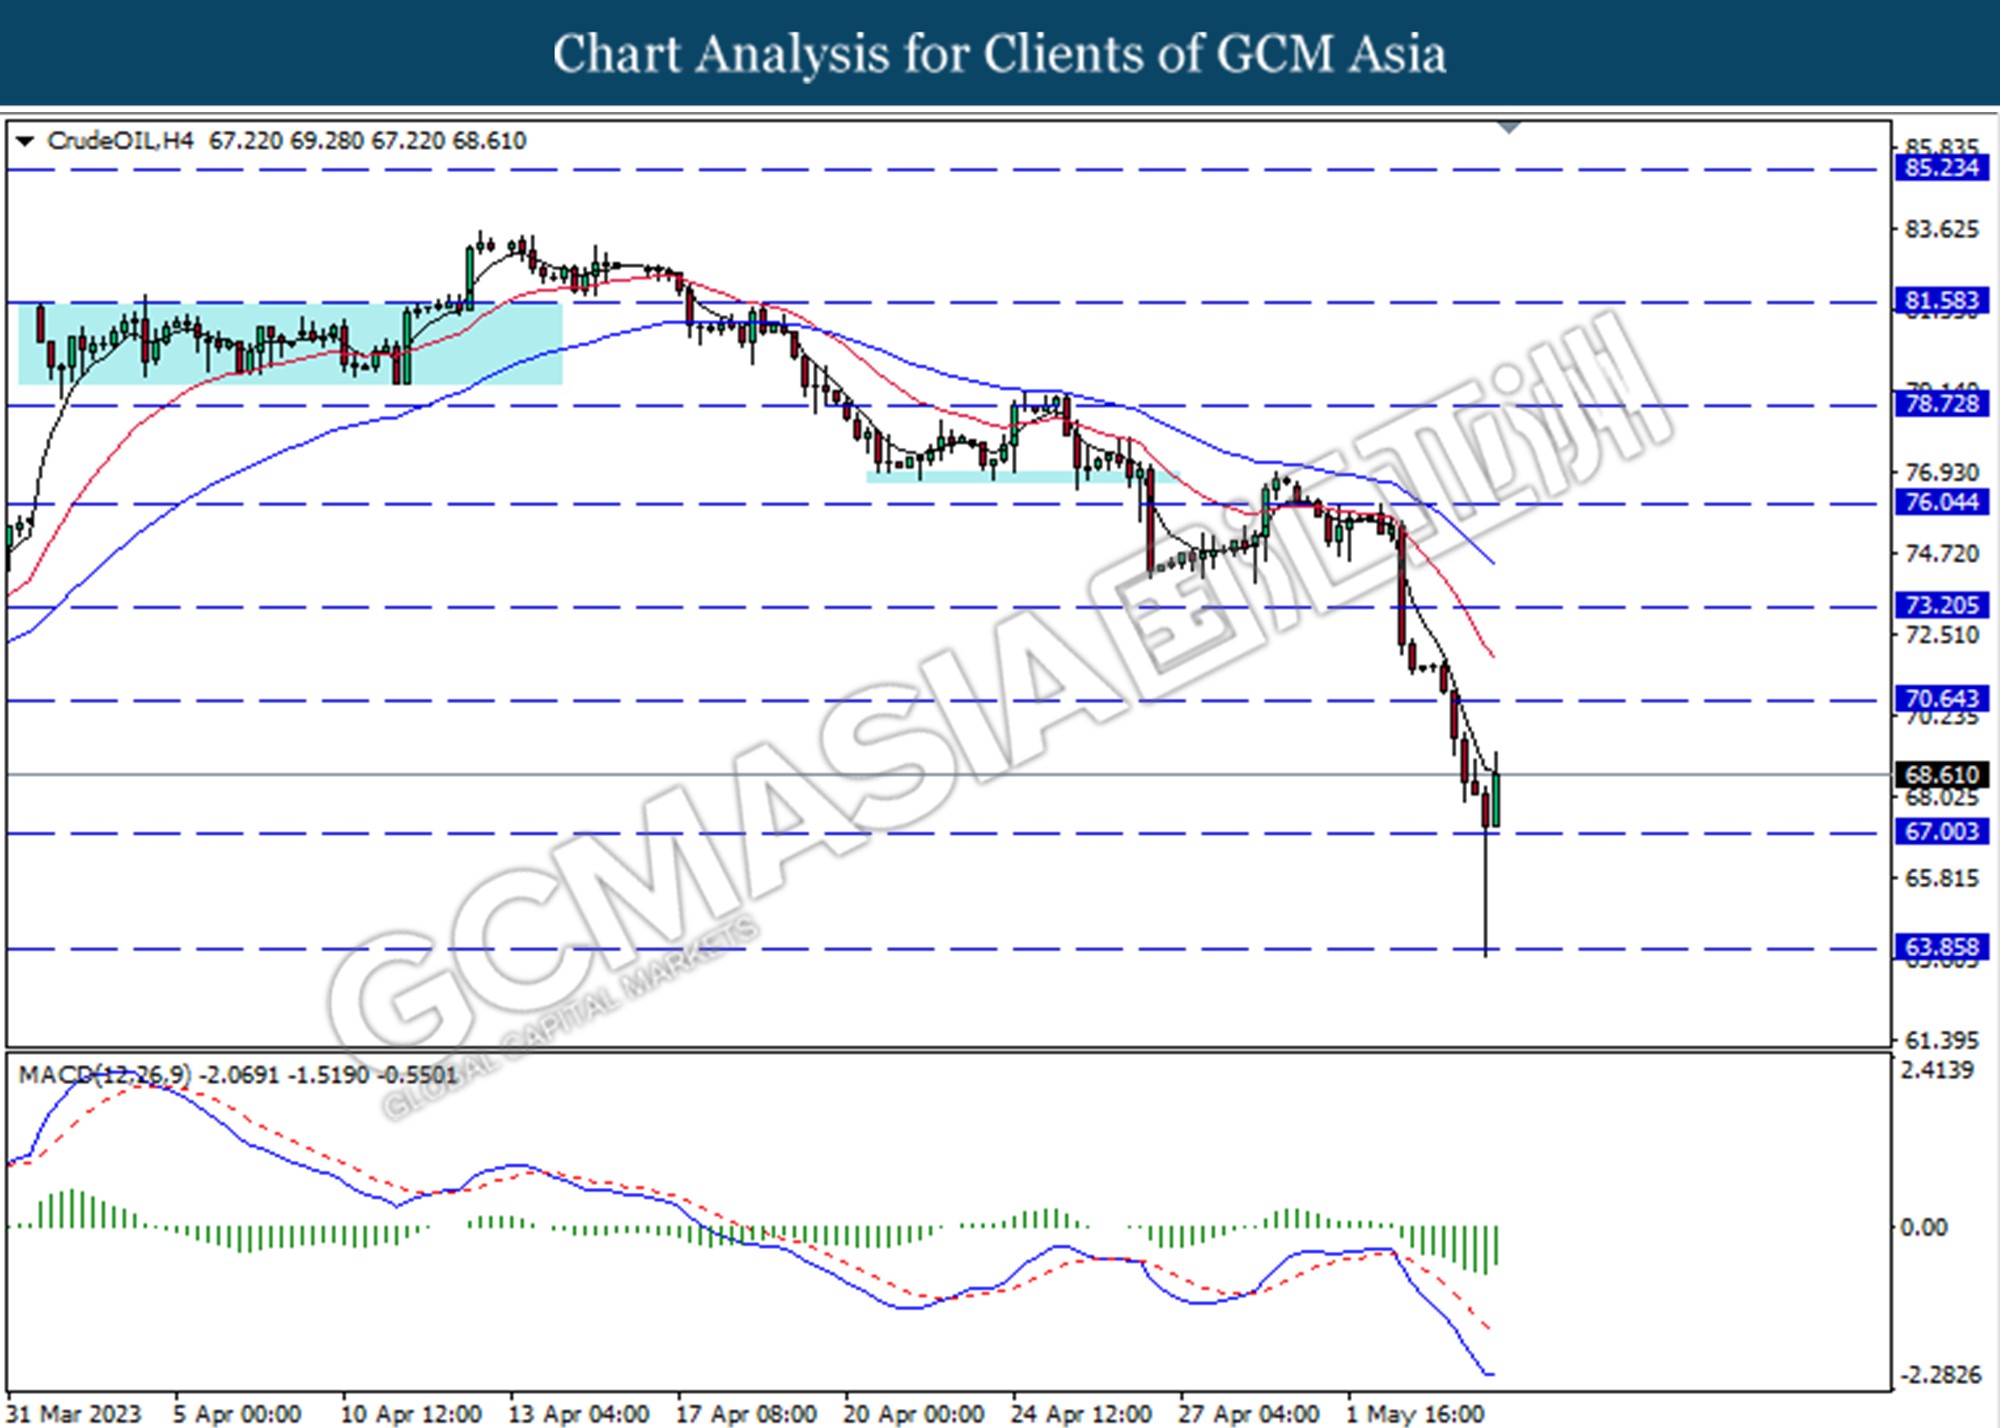Image resolution: width=2000 pixels, height=1428 pixels.
Task: Click the MACD 2.4139 scale value
Action: coord(1937,1071)
